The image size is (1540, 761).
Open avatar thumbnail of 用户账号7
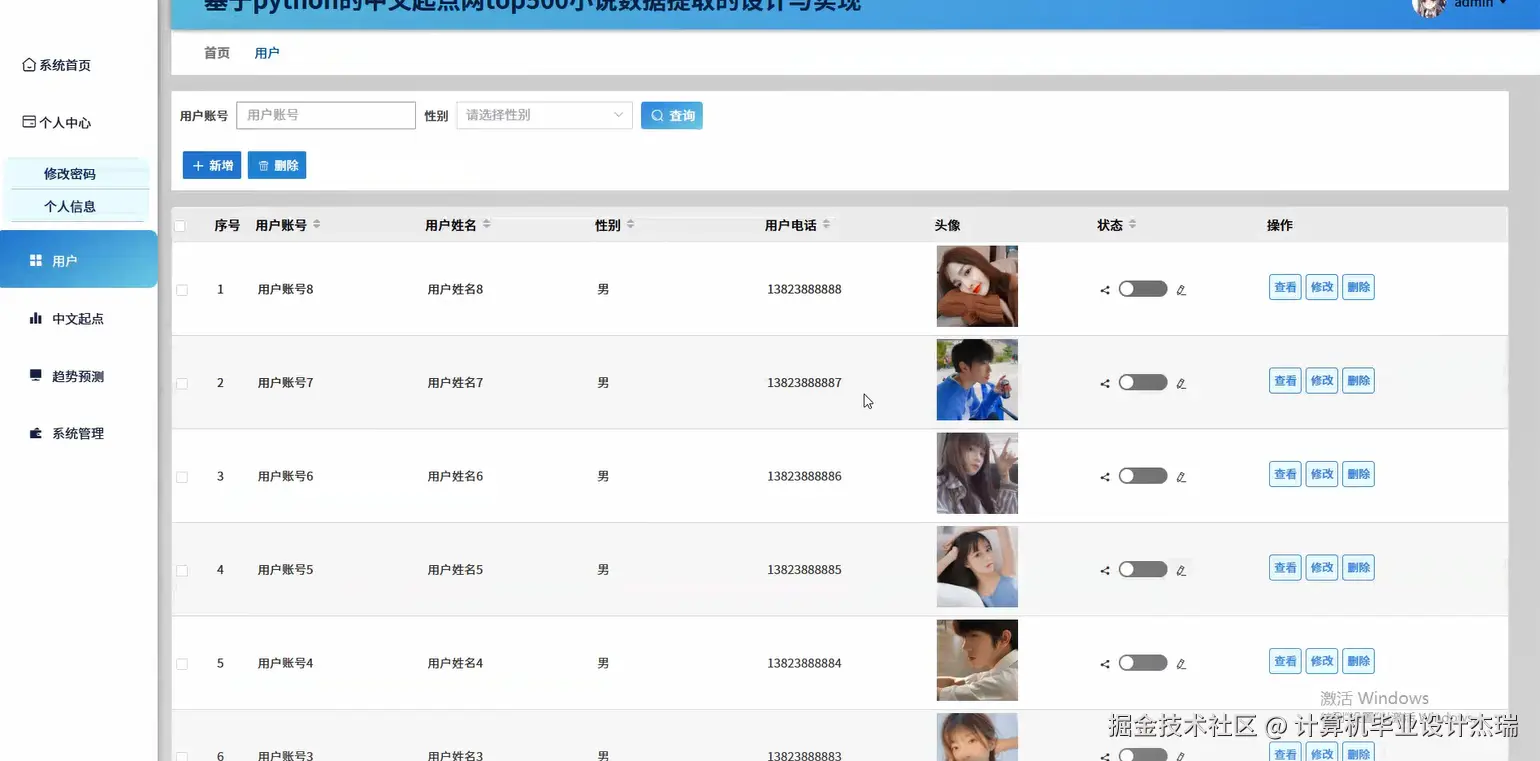pos(977,380)
